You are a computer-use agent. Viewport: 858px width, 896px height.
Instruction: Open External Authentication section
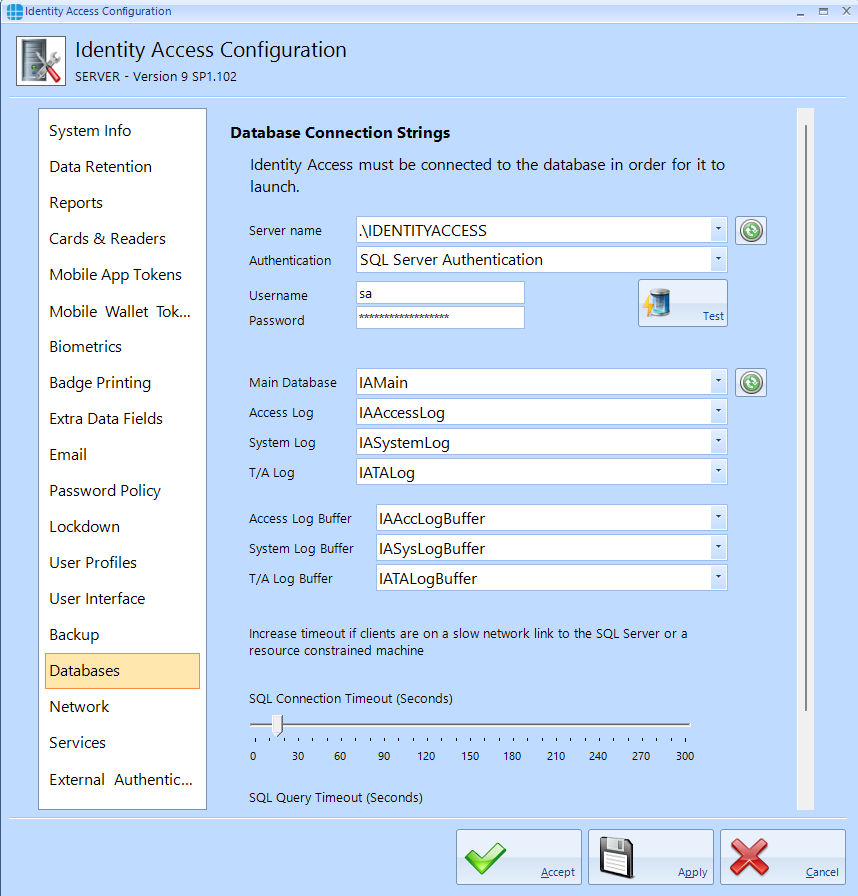[122, 779]
